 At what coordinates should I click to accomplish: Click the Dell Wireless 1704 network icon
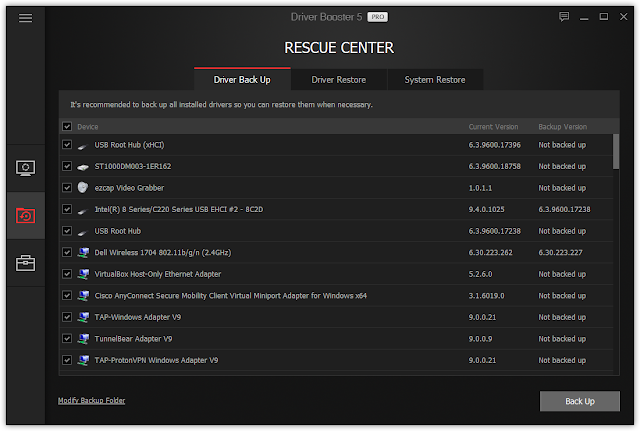coord(83,253)
